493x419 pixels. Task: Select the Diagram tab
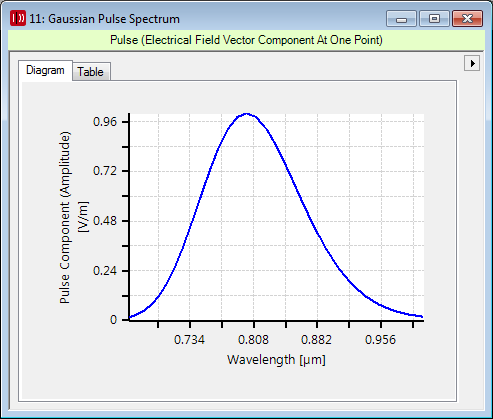(x=45, y=70)
